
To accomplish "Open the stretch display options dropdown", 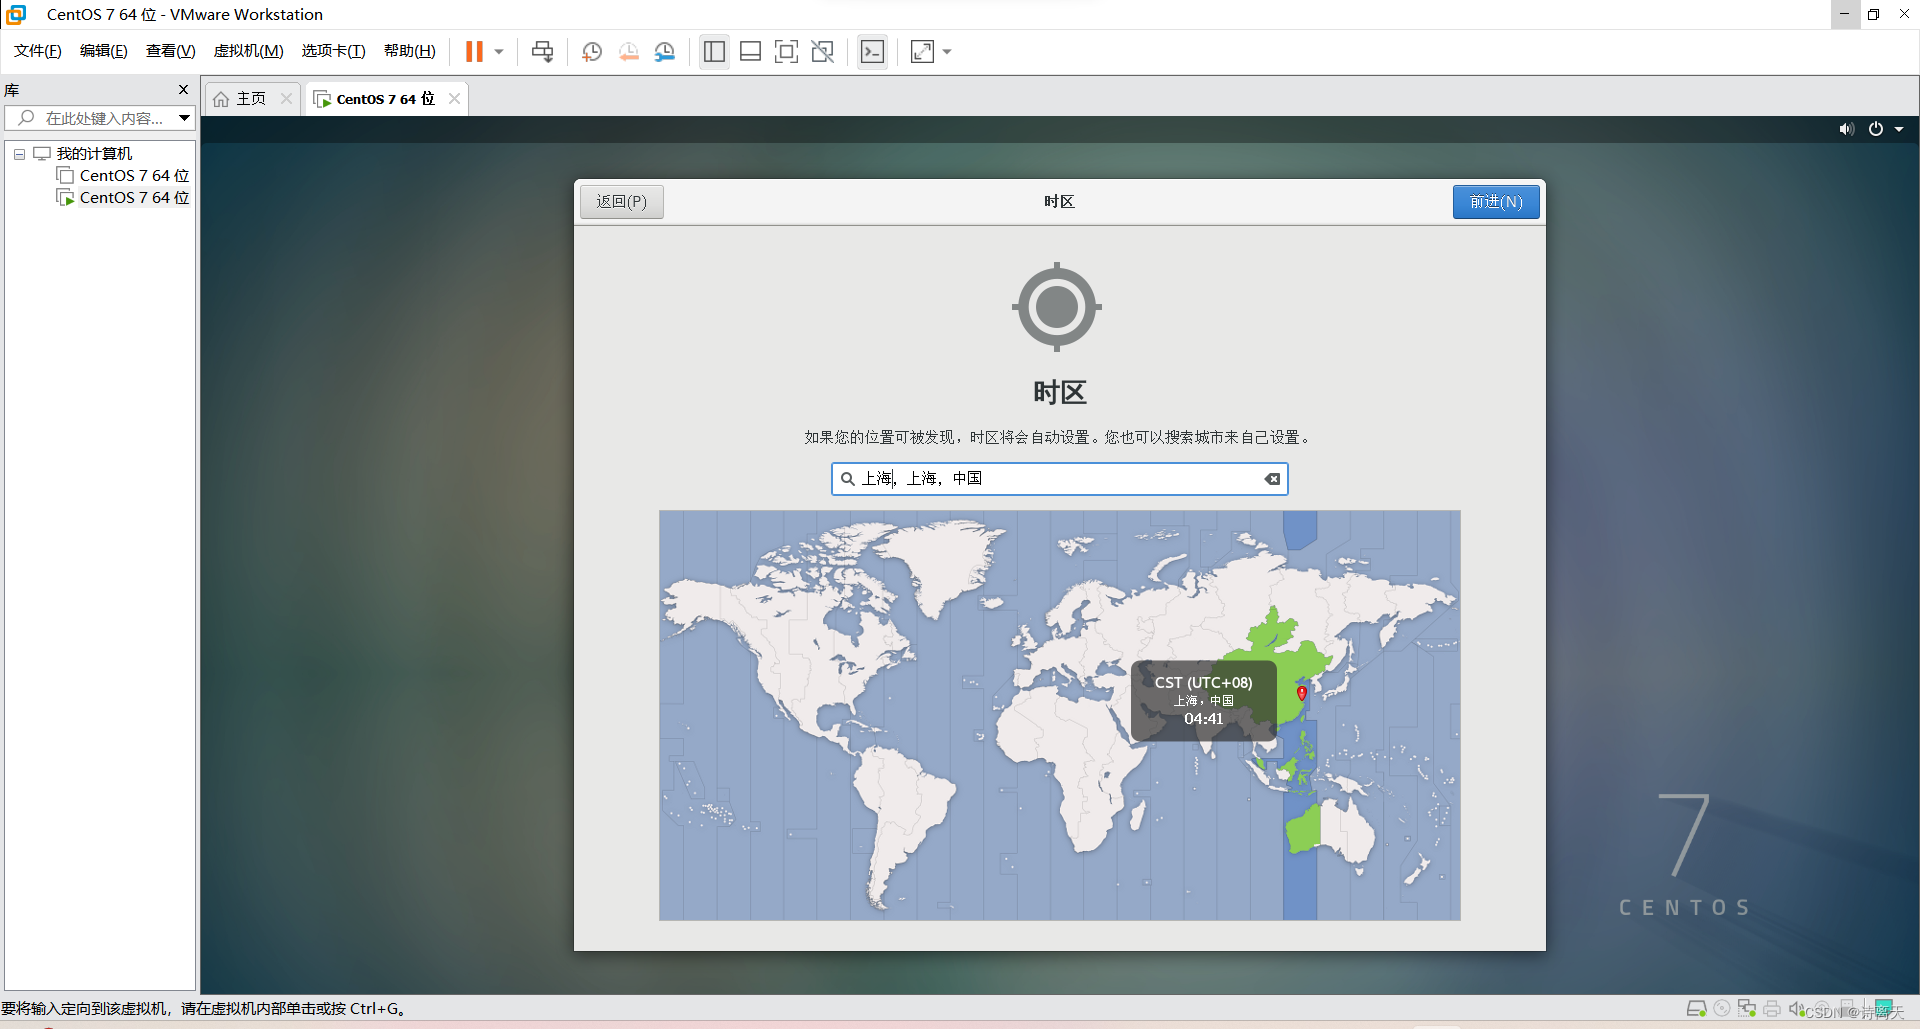I will pos(947,51).
